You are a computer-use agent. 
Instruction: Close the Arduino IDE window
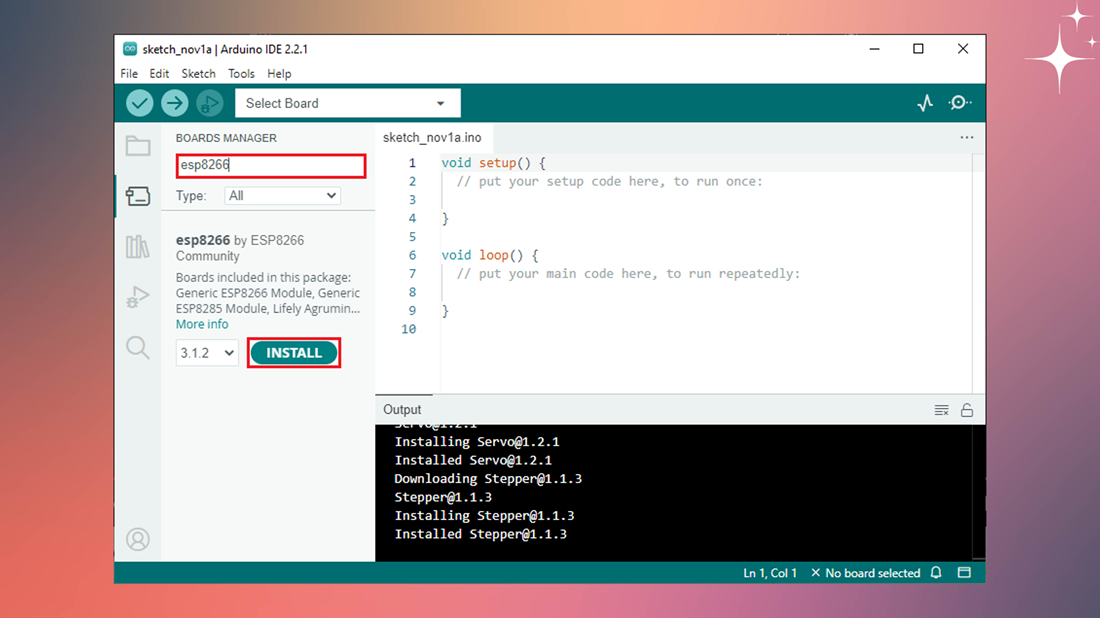(963, 48)
